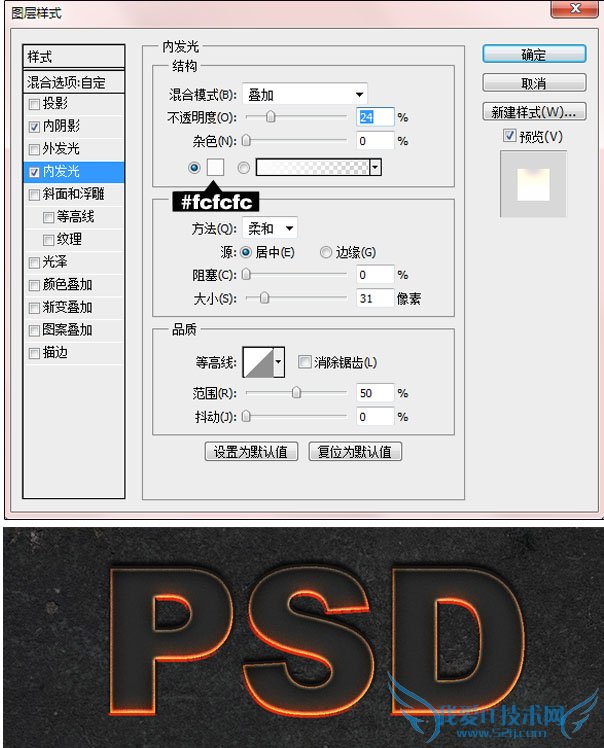Screen dimensions: 604x748
Task: Click the 大小 size slider handle
Action: 264,298
